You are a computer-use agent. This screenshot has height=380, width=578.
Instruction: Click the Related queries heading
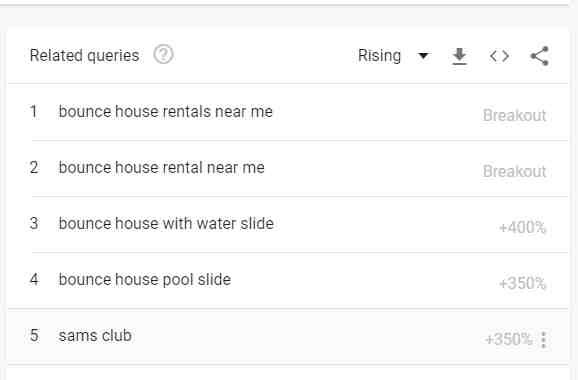[84, 56]
